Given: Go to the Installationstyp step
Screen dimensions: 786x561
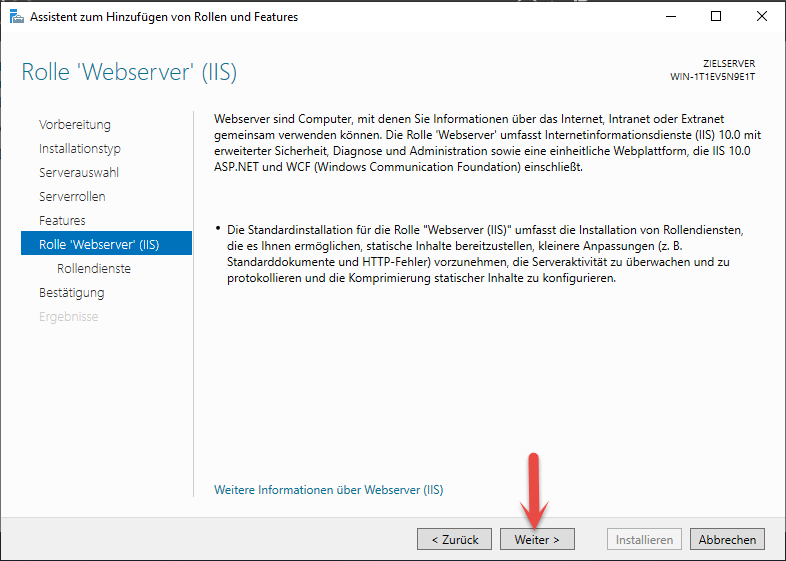Looking at the screenshot, I should point(80,149).
